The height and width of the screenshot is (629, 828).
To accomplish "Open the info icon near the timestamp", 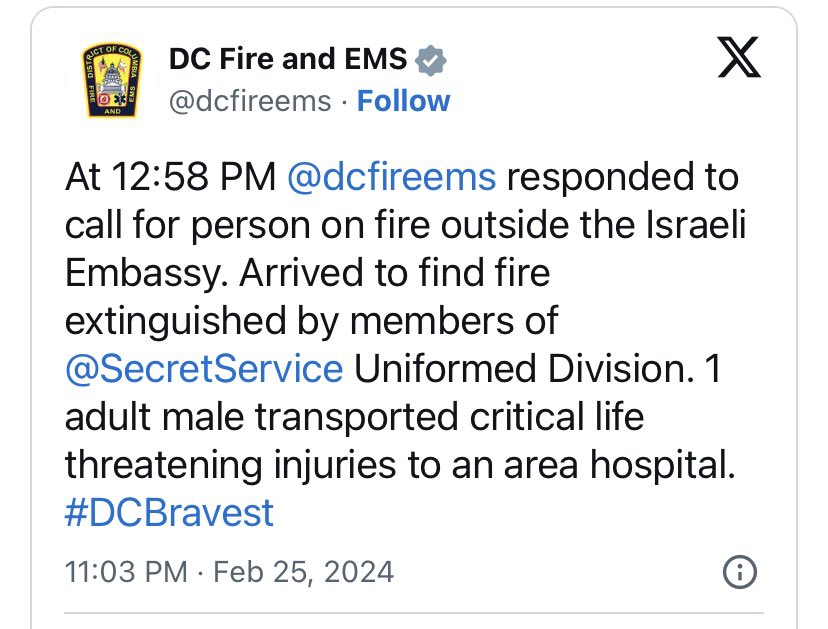I will tap(739, 572).
